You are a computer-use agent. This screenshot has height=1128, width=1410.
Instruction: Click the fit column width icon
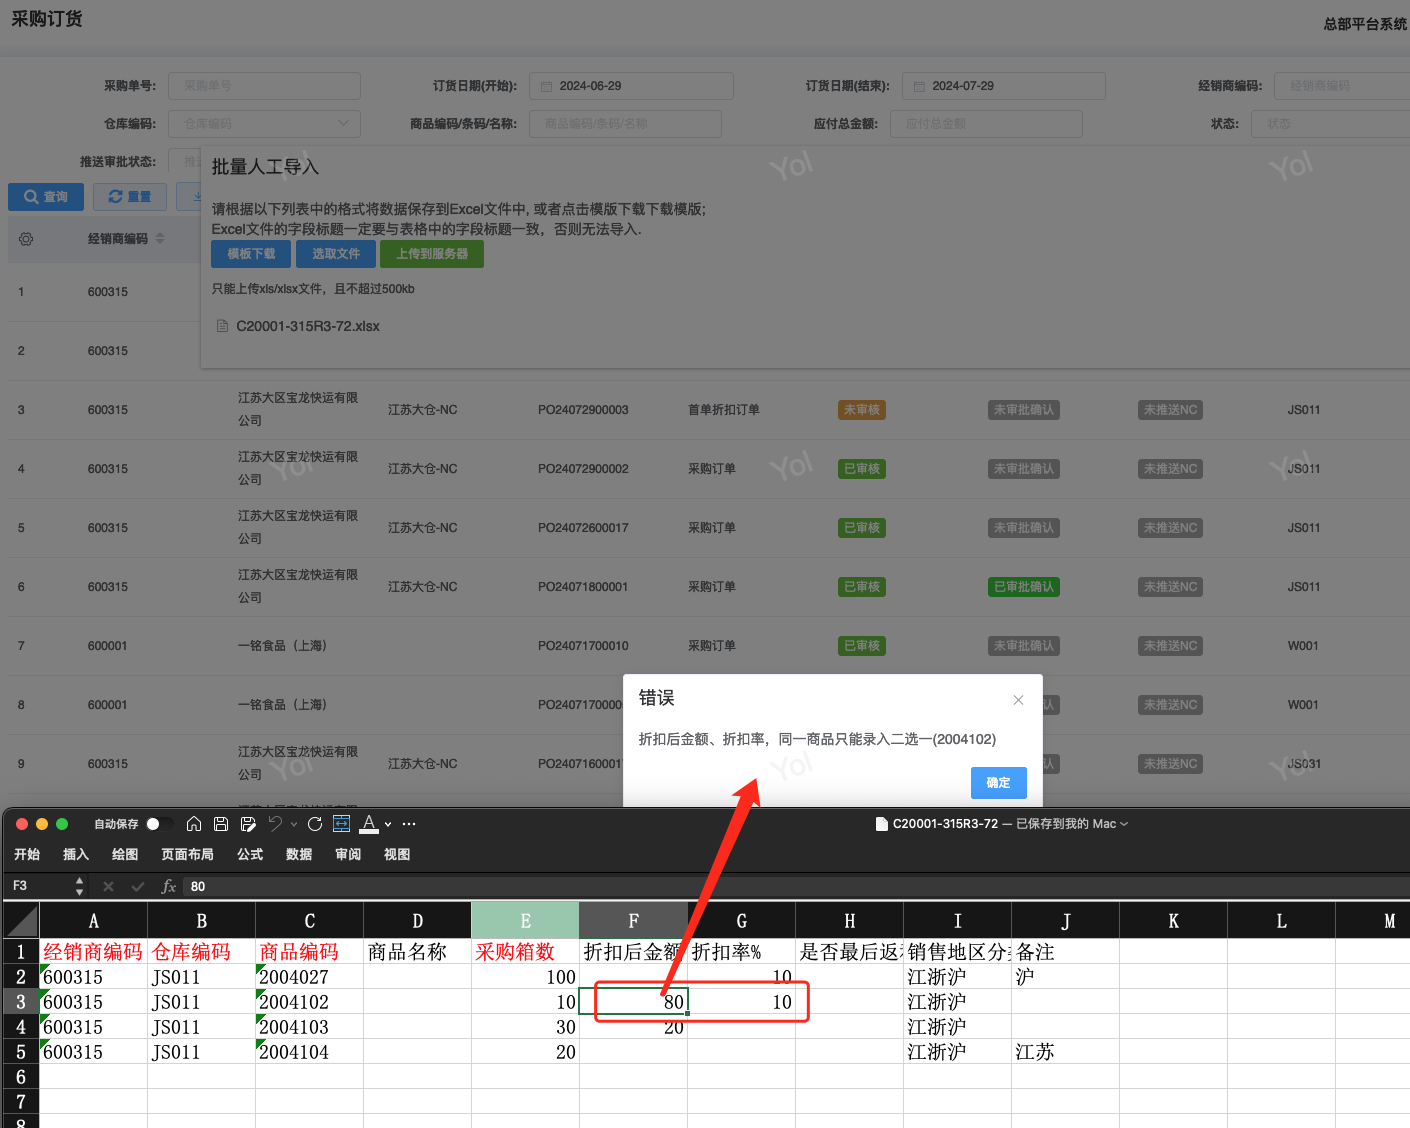pyautogui.click(x=341, y=824)
